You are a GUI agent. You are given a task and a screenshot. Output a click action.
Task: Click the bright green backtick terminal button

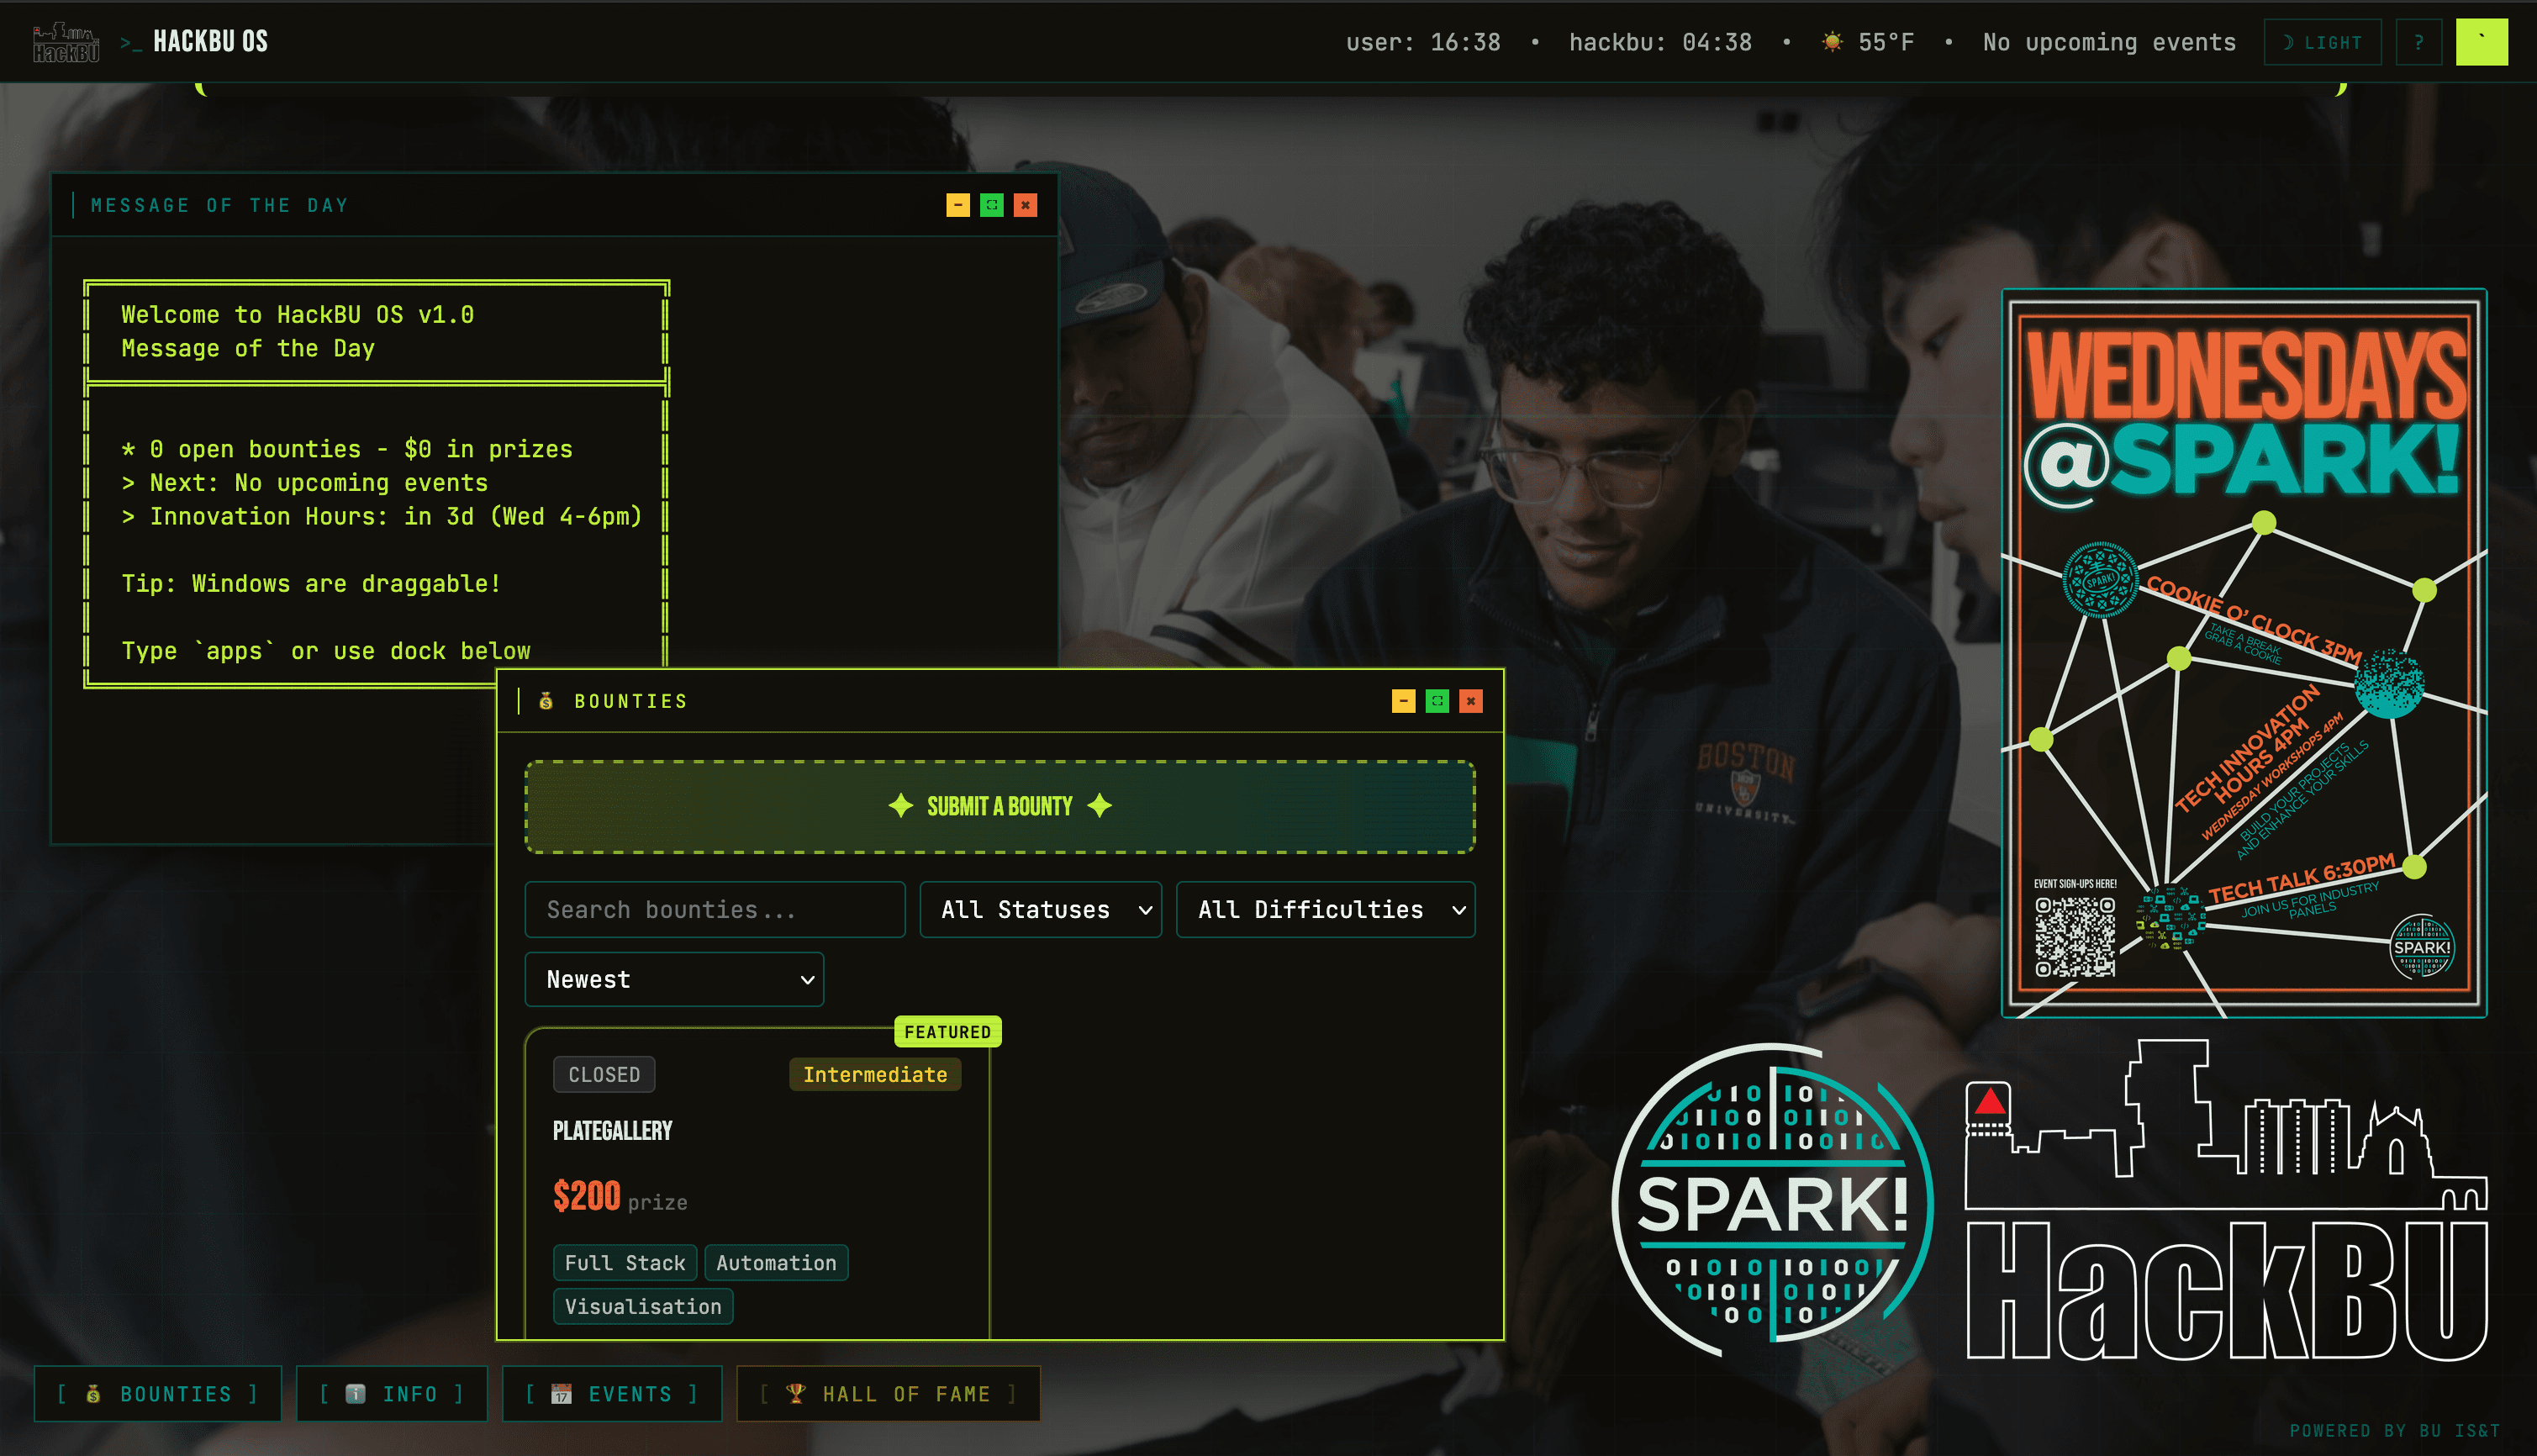click(2481, 42)
